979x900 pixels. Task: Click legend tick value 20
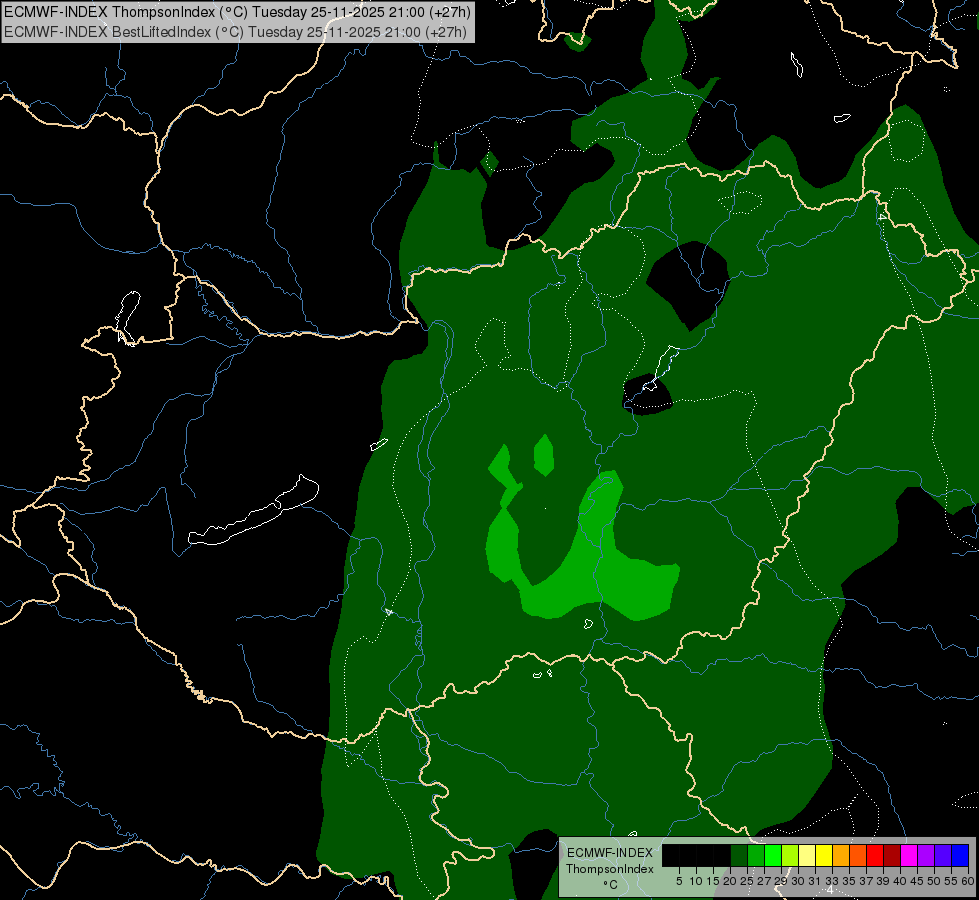tap(730, 881)
